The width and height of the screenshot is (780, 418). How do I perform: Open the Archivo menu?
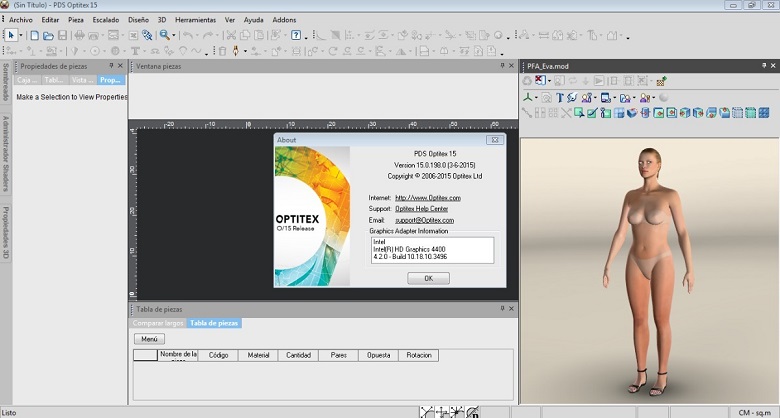[x=20, y=20]
